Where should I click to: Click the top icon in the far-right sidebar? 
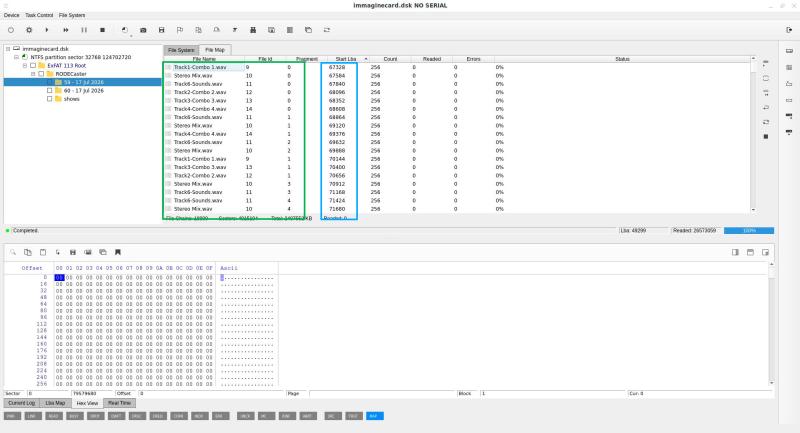click(x=789, y=51)
